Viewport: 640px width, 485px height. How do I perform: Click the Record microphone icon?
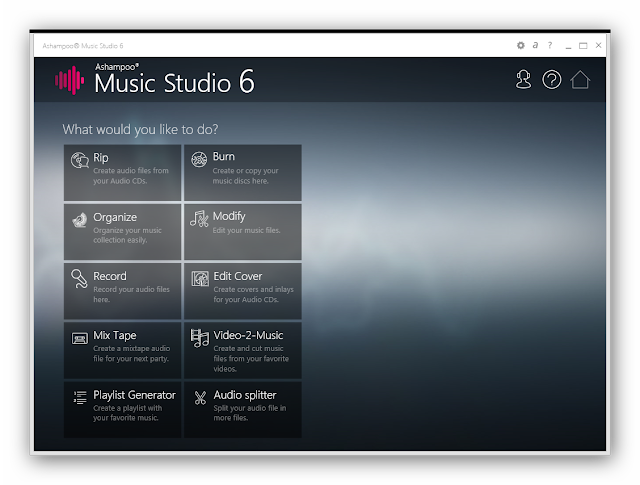[x=79, y=279]
